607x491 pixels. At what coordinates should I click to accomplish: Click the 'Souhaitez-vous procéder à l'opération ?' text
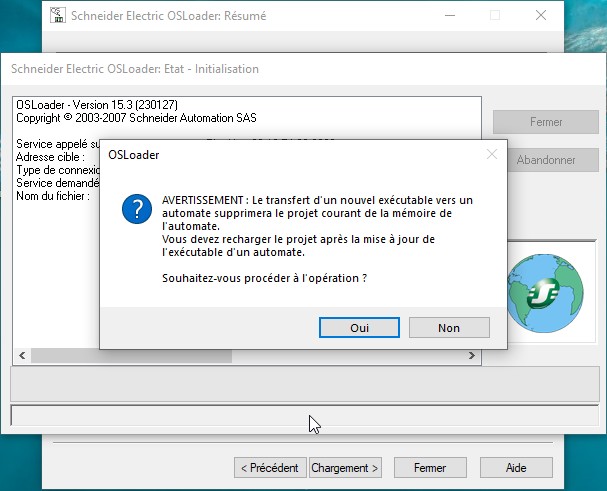coord(264,278)
